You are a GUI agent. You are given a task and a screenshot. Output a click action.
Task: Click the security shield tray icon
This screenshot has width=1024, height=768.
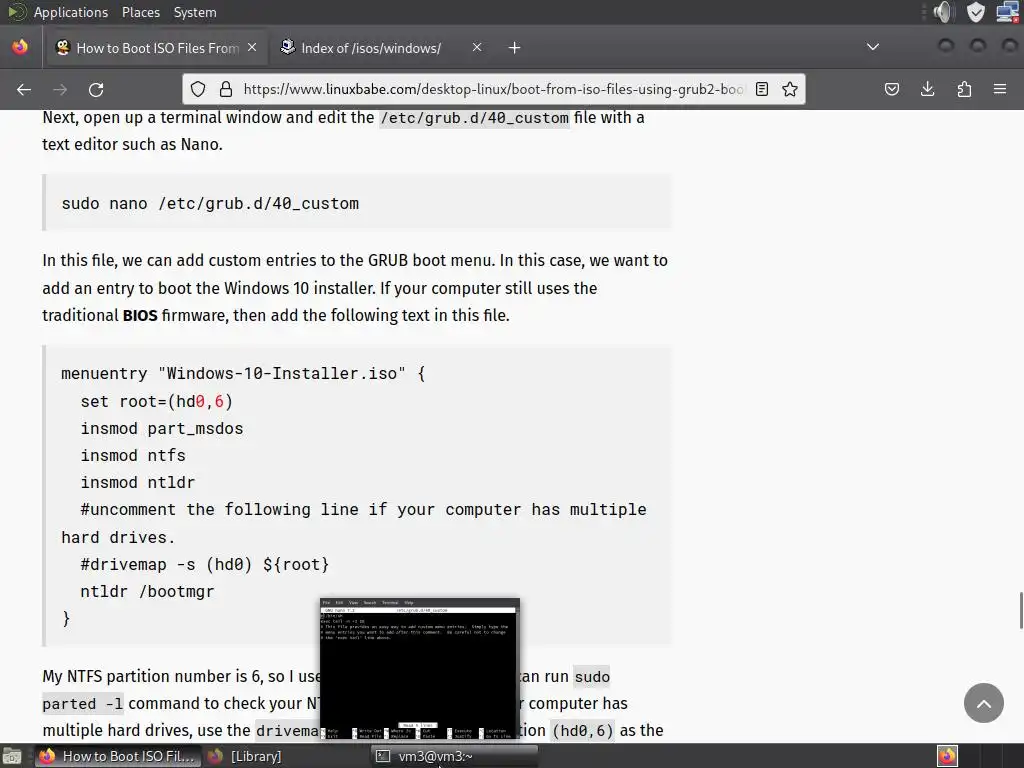tap(975, 12)
